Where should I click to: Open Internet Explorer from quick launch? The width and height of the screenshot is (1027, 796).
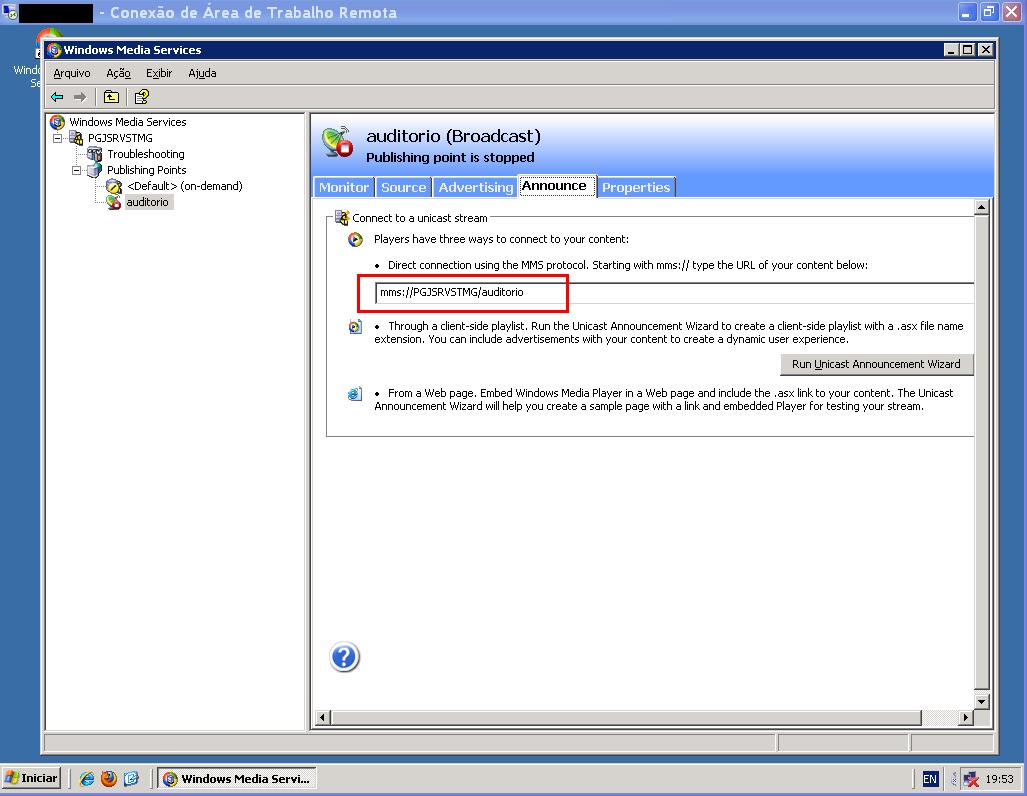tap(86, 778)
